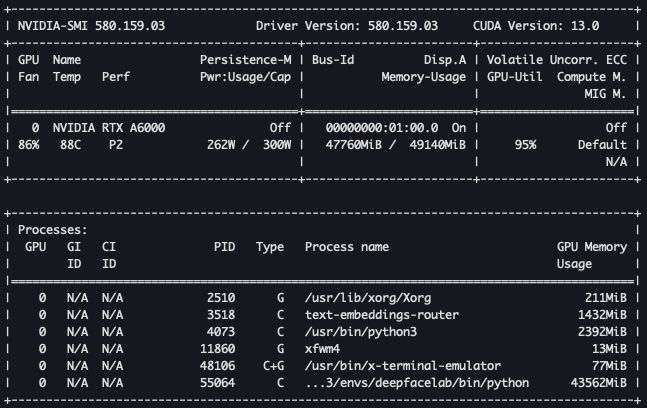
Task: Click PID 11860 in process list
Action: click(217, 349)
